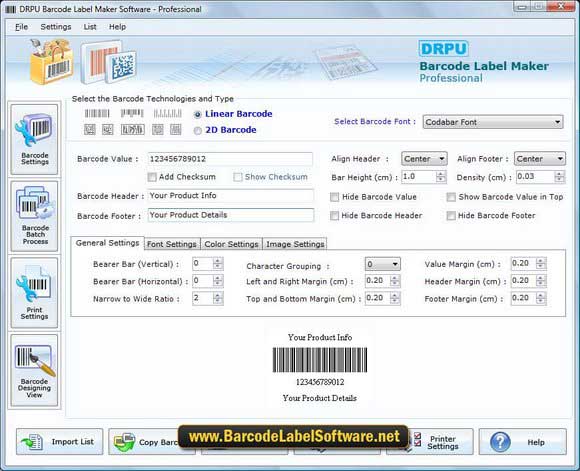The height and width of the screenshot is (471, 580).
Task: Click '123456789012' under barcode preview
Action: [320, 382]
